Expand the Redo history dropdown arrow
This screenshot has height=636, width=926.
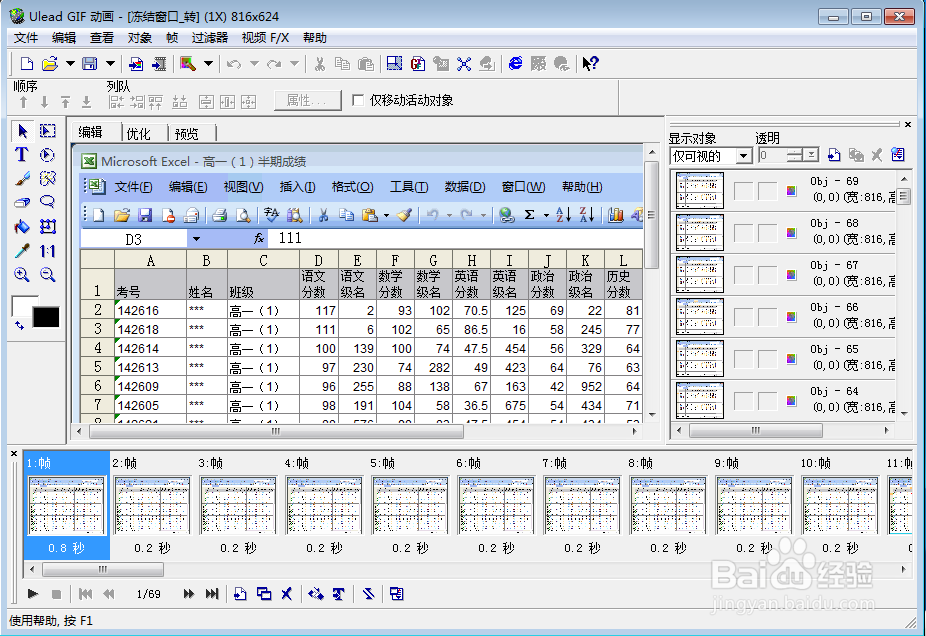point(294,63)
